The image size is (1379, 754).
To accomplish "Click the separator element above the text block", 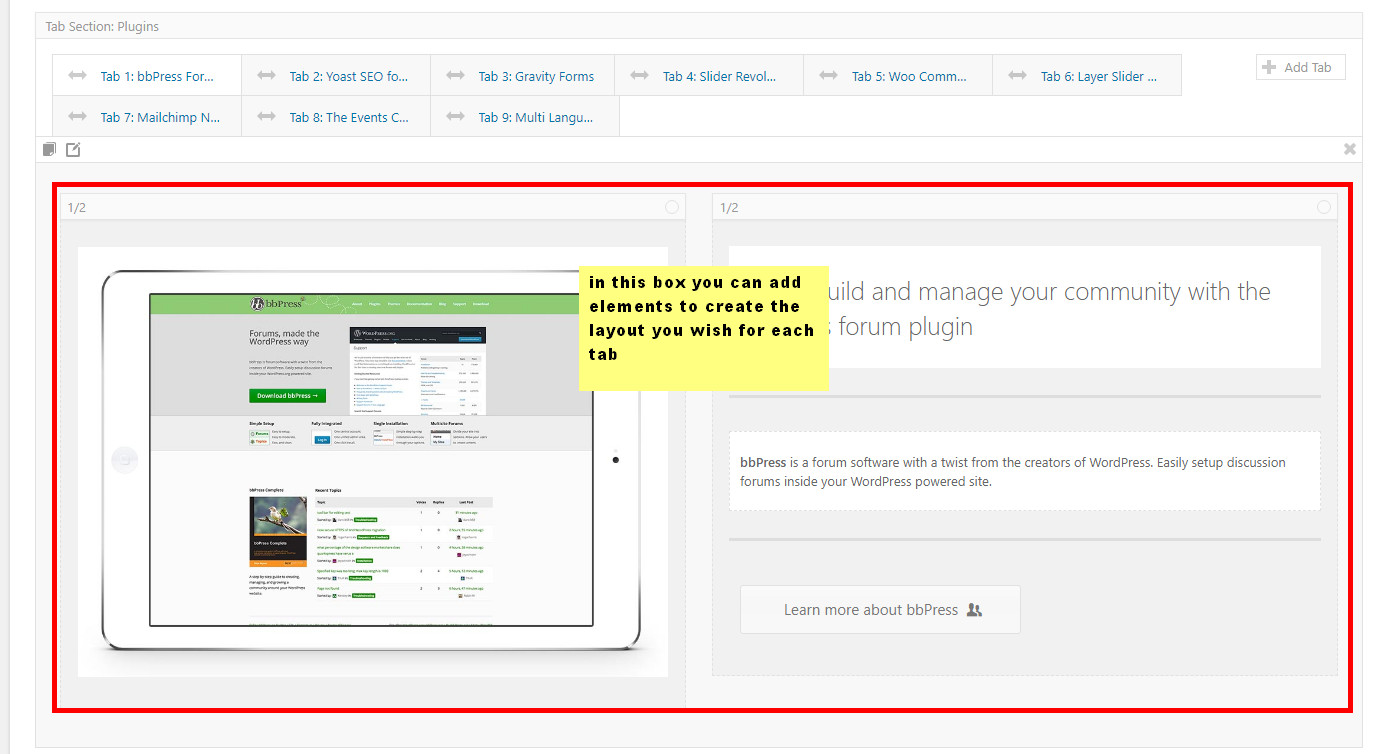I will [1025, 397].
